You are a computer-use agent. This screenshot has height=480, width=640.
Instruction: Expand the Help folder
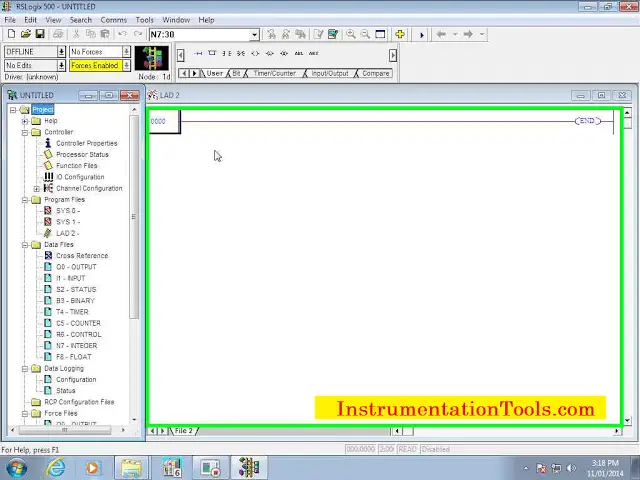25,121
